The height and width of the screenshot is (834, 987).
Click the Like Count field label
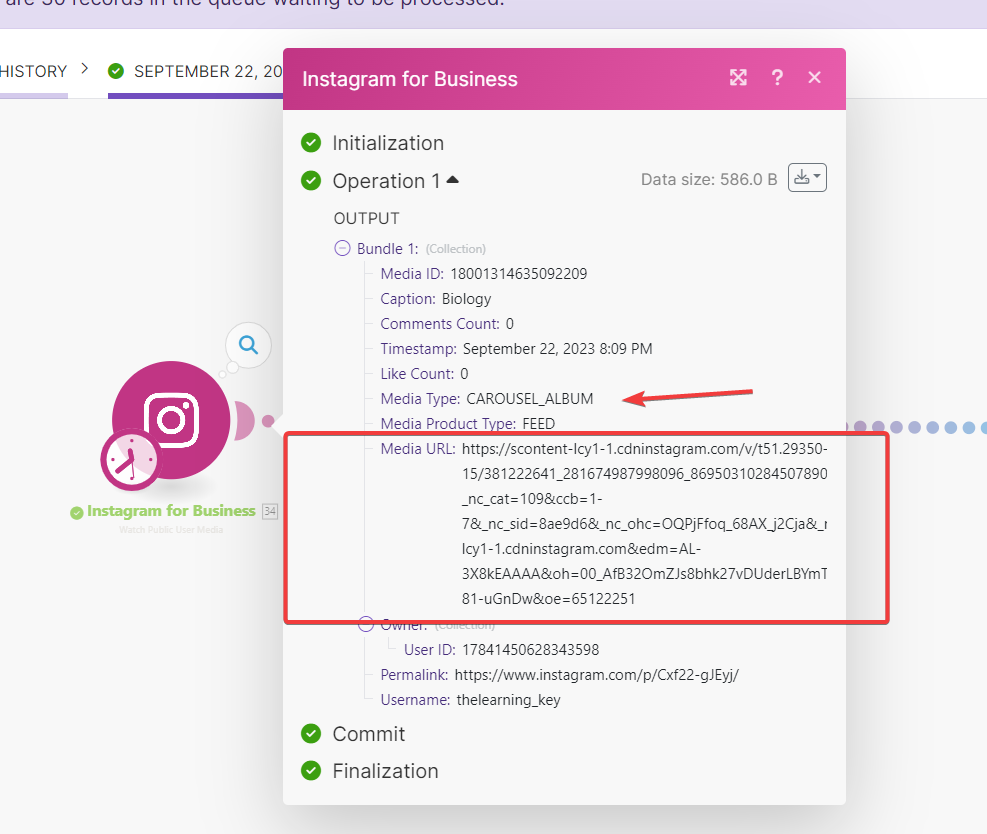417,374
